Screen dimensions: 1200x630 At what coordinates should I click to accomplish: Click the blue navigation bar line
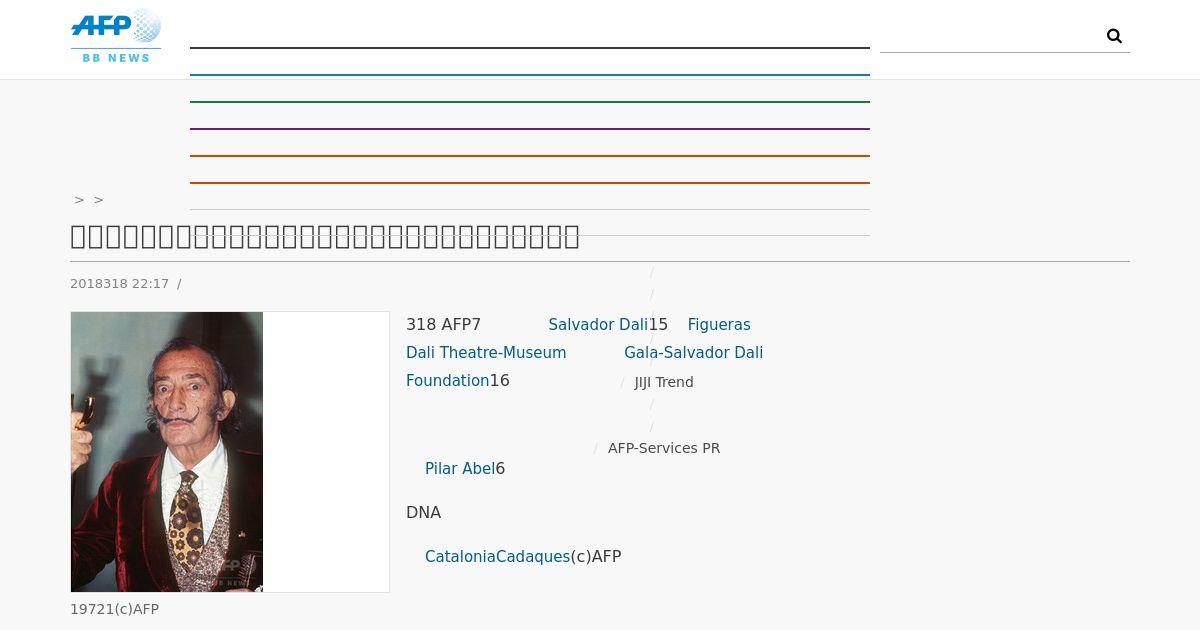coord(530,75)
